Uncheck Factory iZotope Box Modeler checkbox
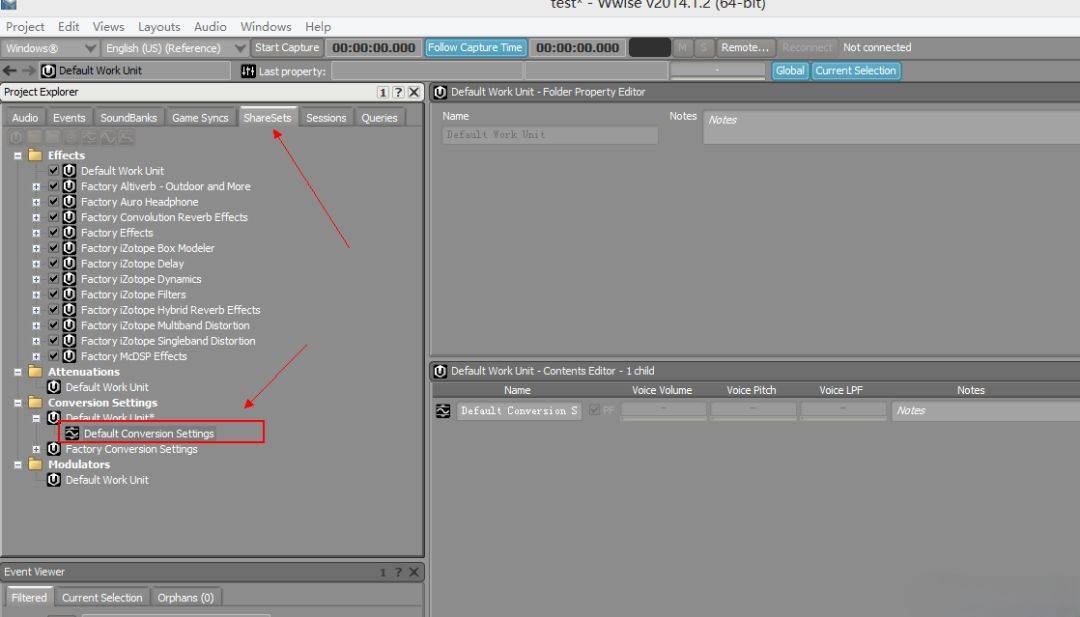1080x617 pixels. pos(53,248)
